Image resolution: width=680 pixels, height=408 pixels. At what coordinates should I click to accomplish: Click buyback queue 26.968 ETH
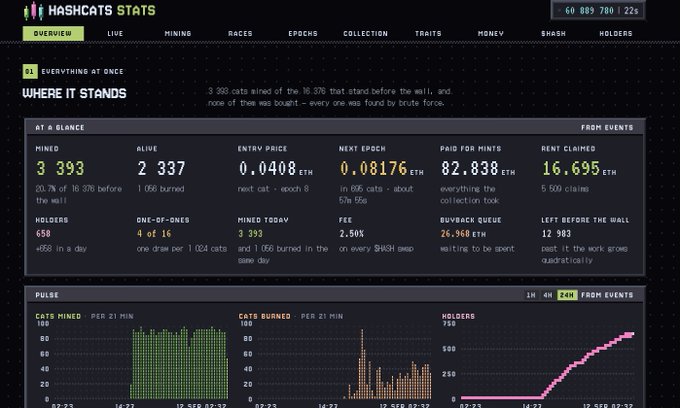[x=463, y=234]
